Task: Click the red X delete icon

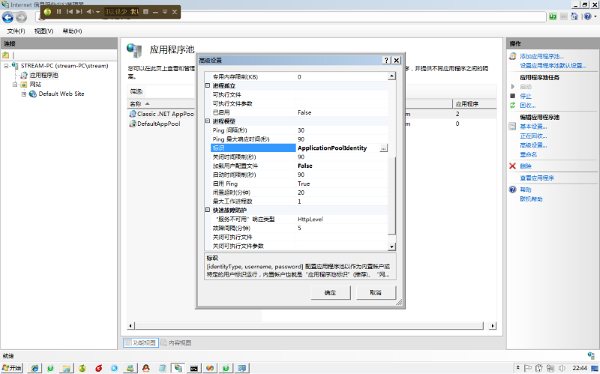Action: pos(513,166)
